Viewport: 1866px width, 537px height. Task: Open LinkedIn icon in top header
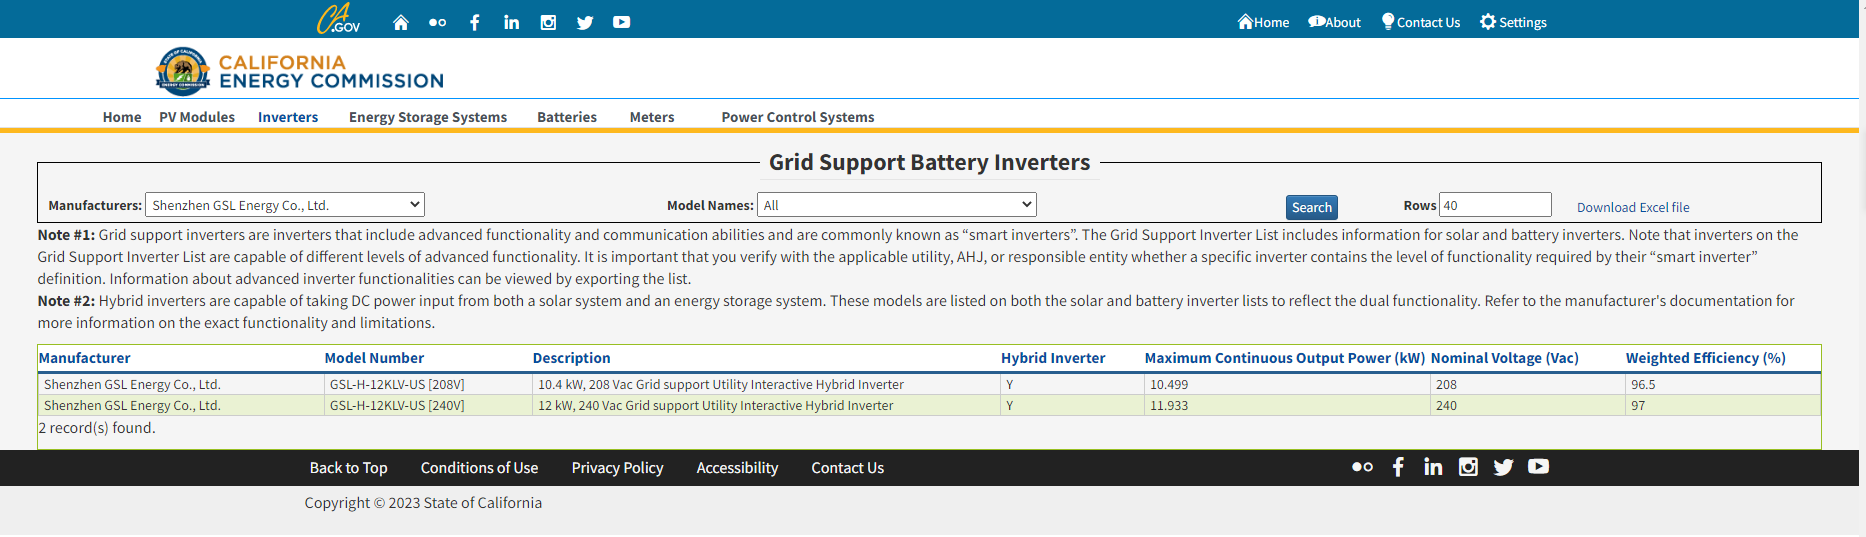click(511, 22)
